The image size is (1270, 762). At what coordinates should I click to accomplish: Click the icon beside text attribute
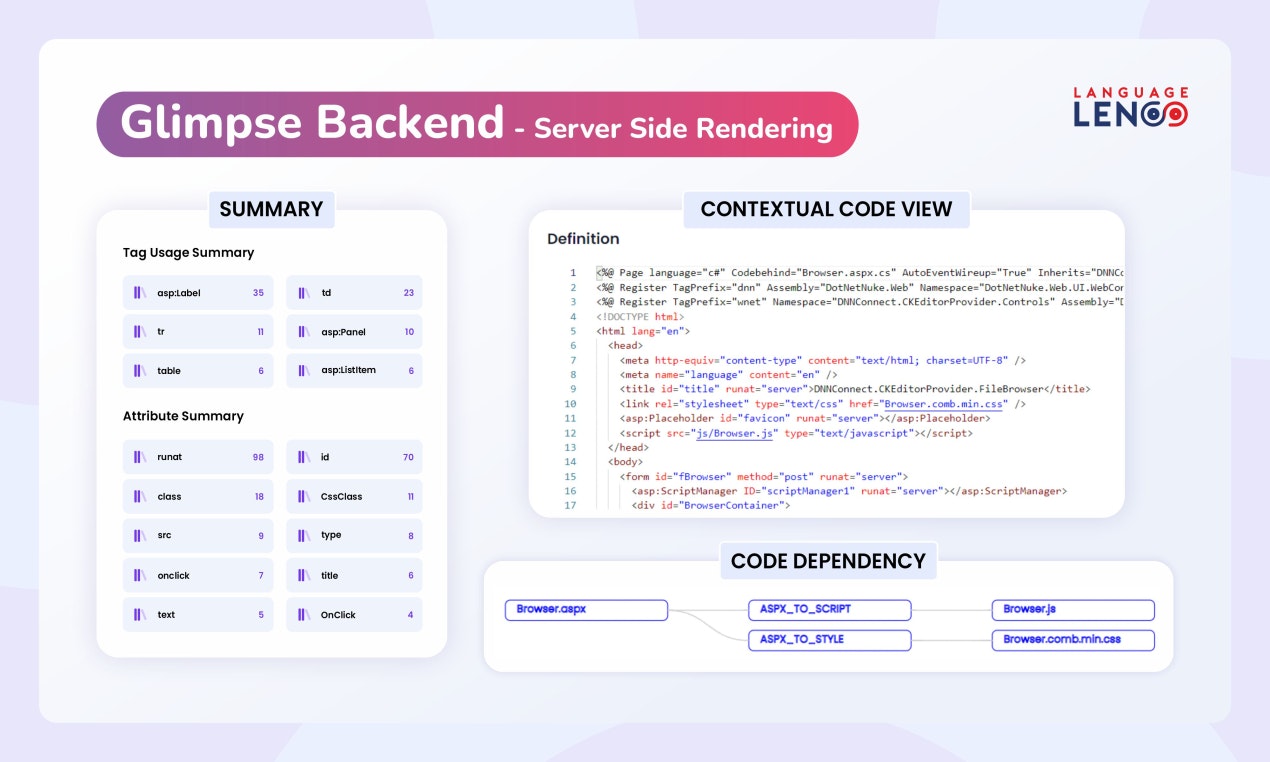click(140, 615)
